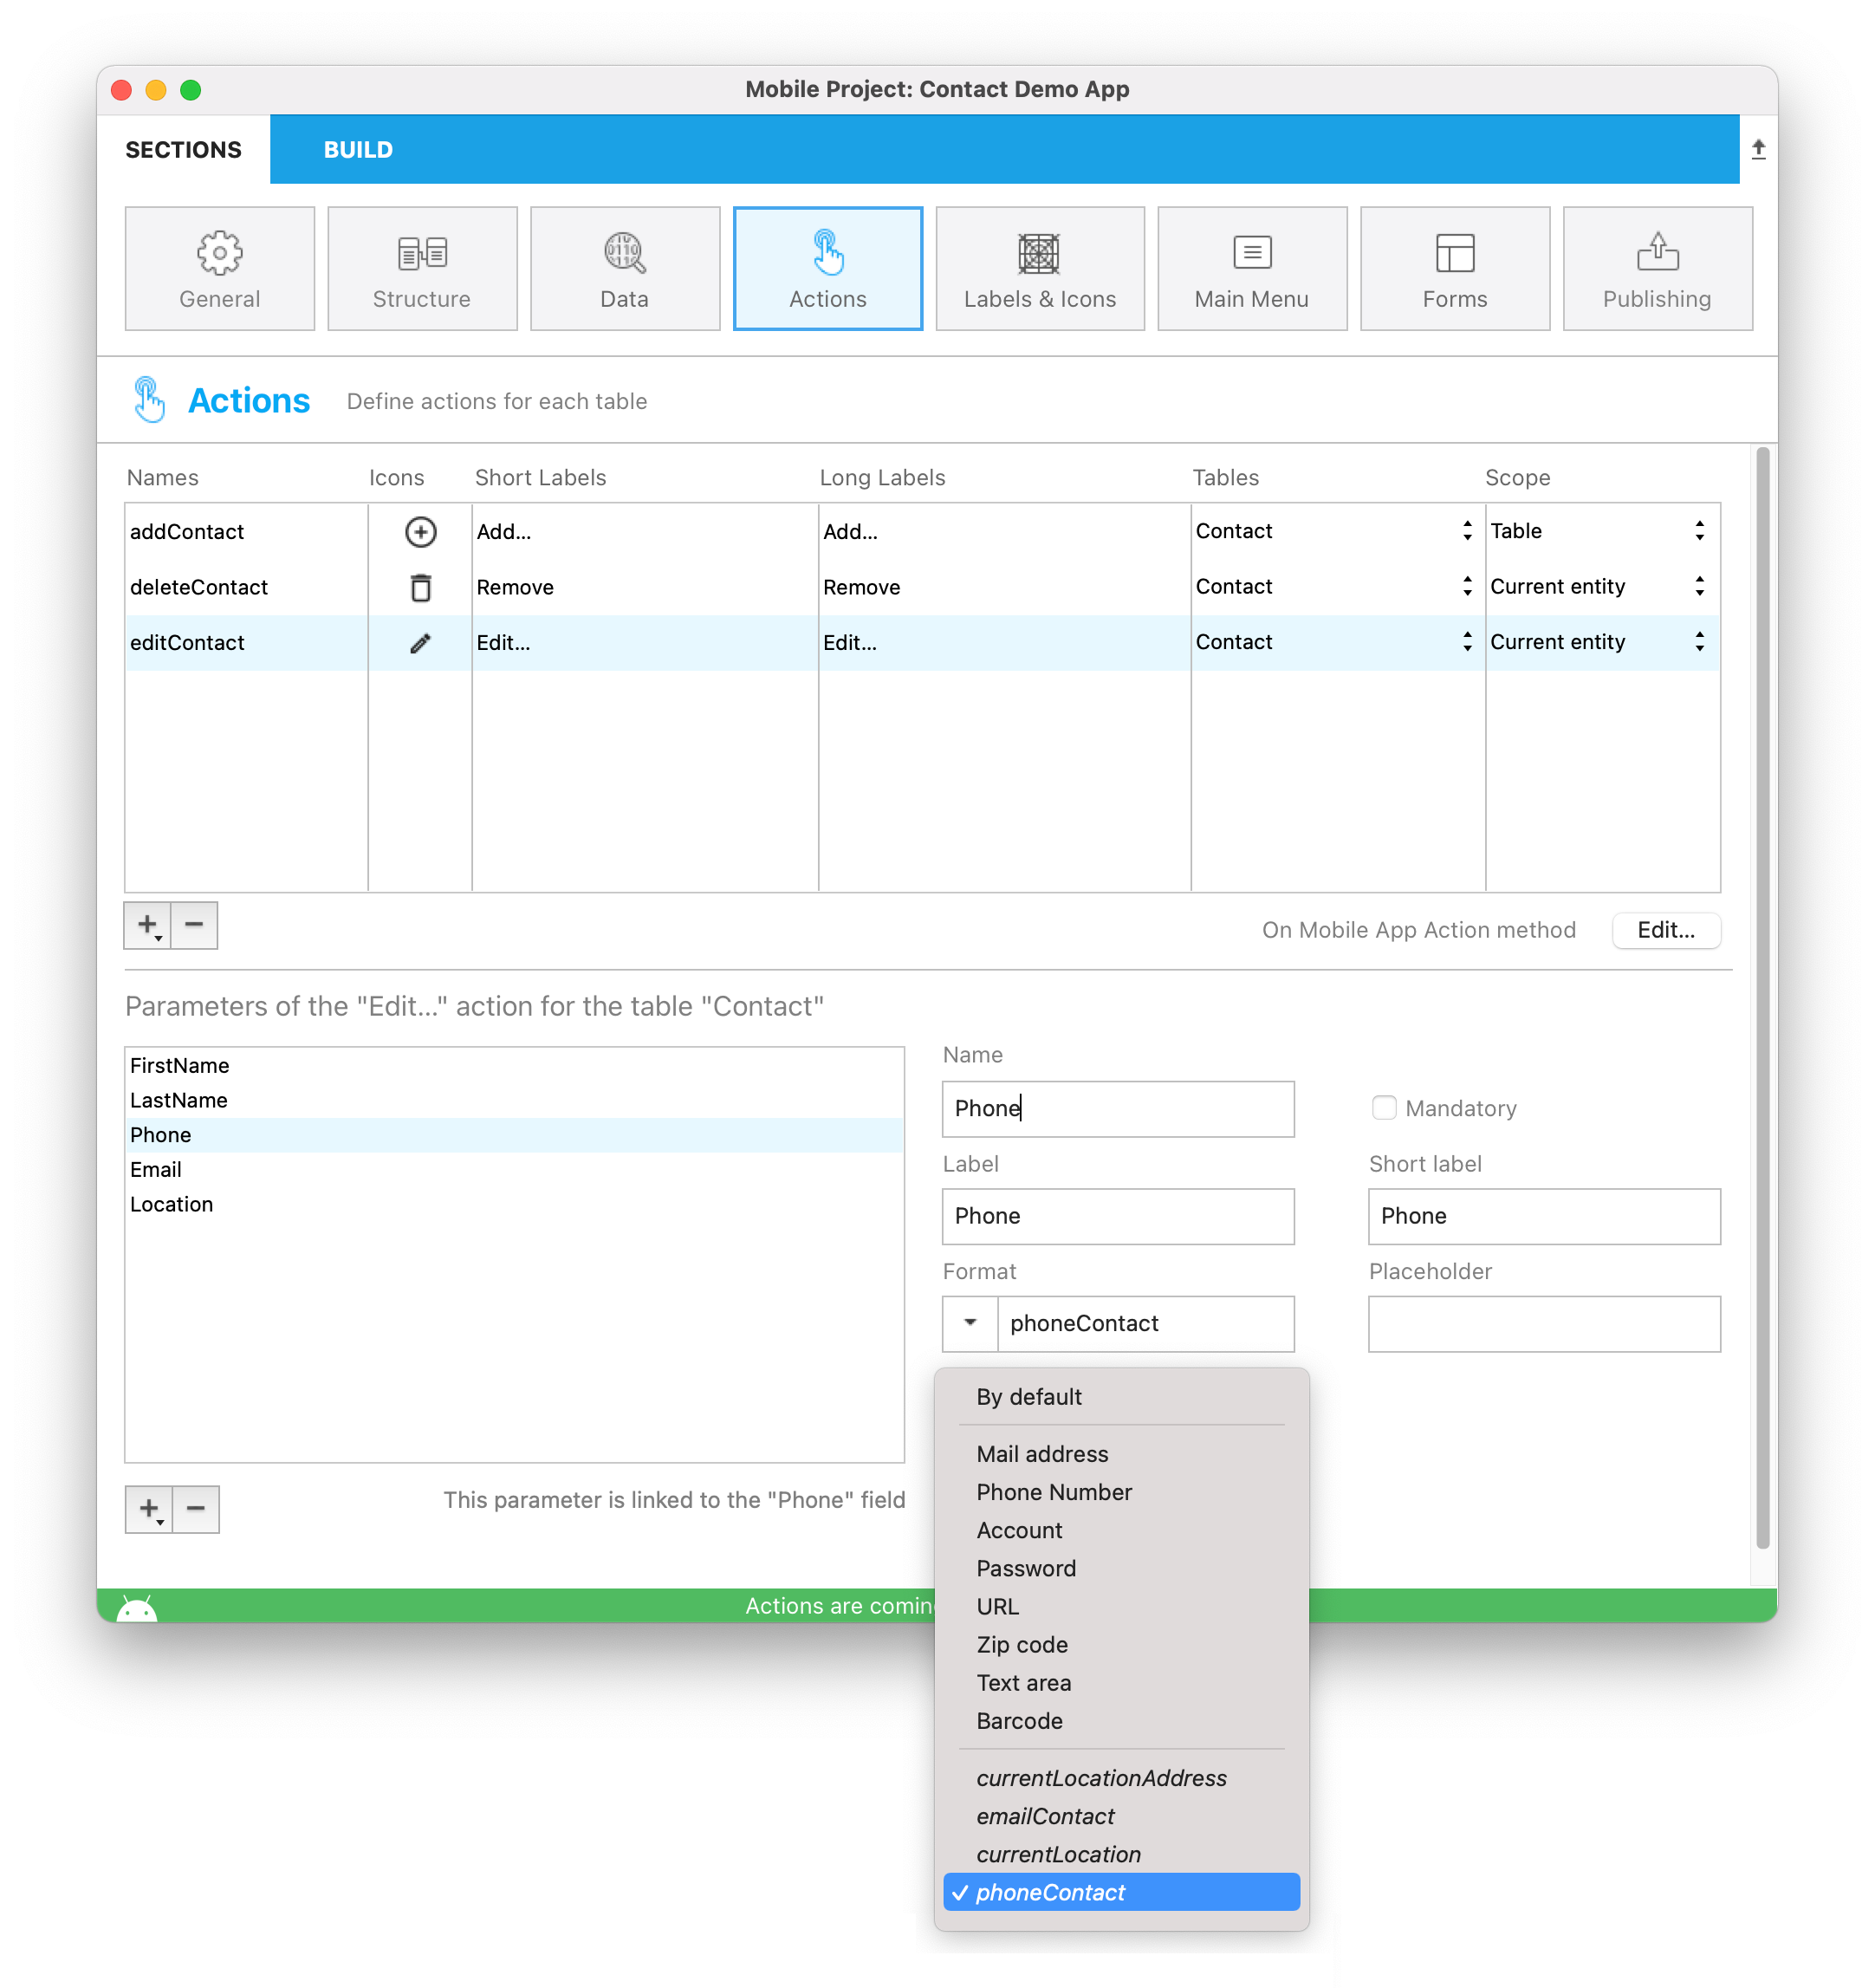The image size is (1875, 1988).
Task: Open Scope dropdown for addContact row
Action: pos(1699,531)
